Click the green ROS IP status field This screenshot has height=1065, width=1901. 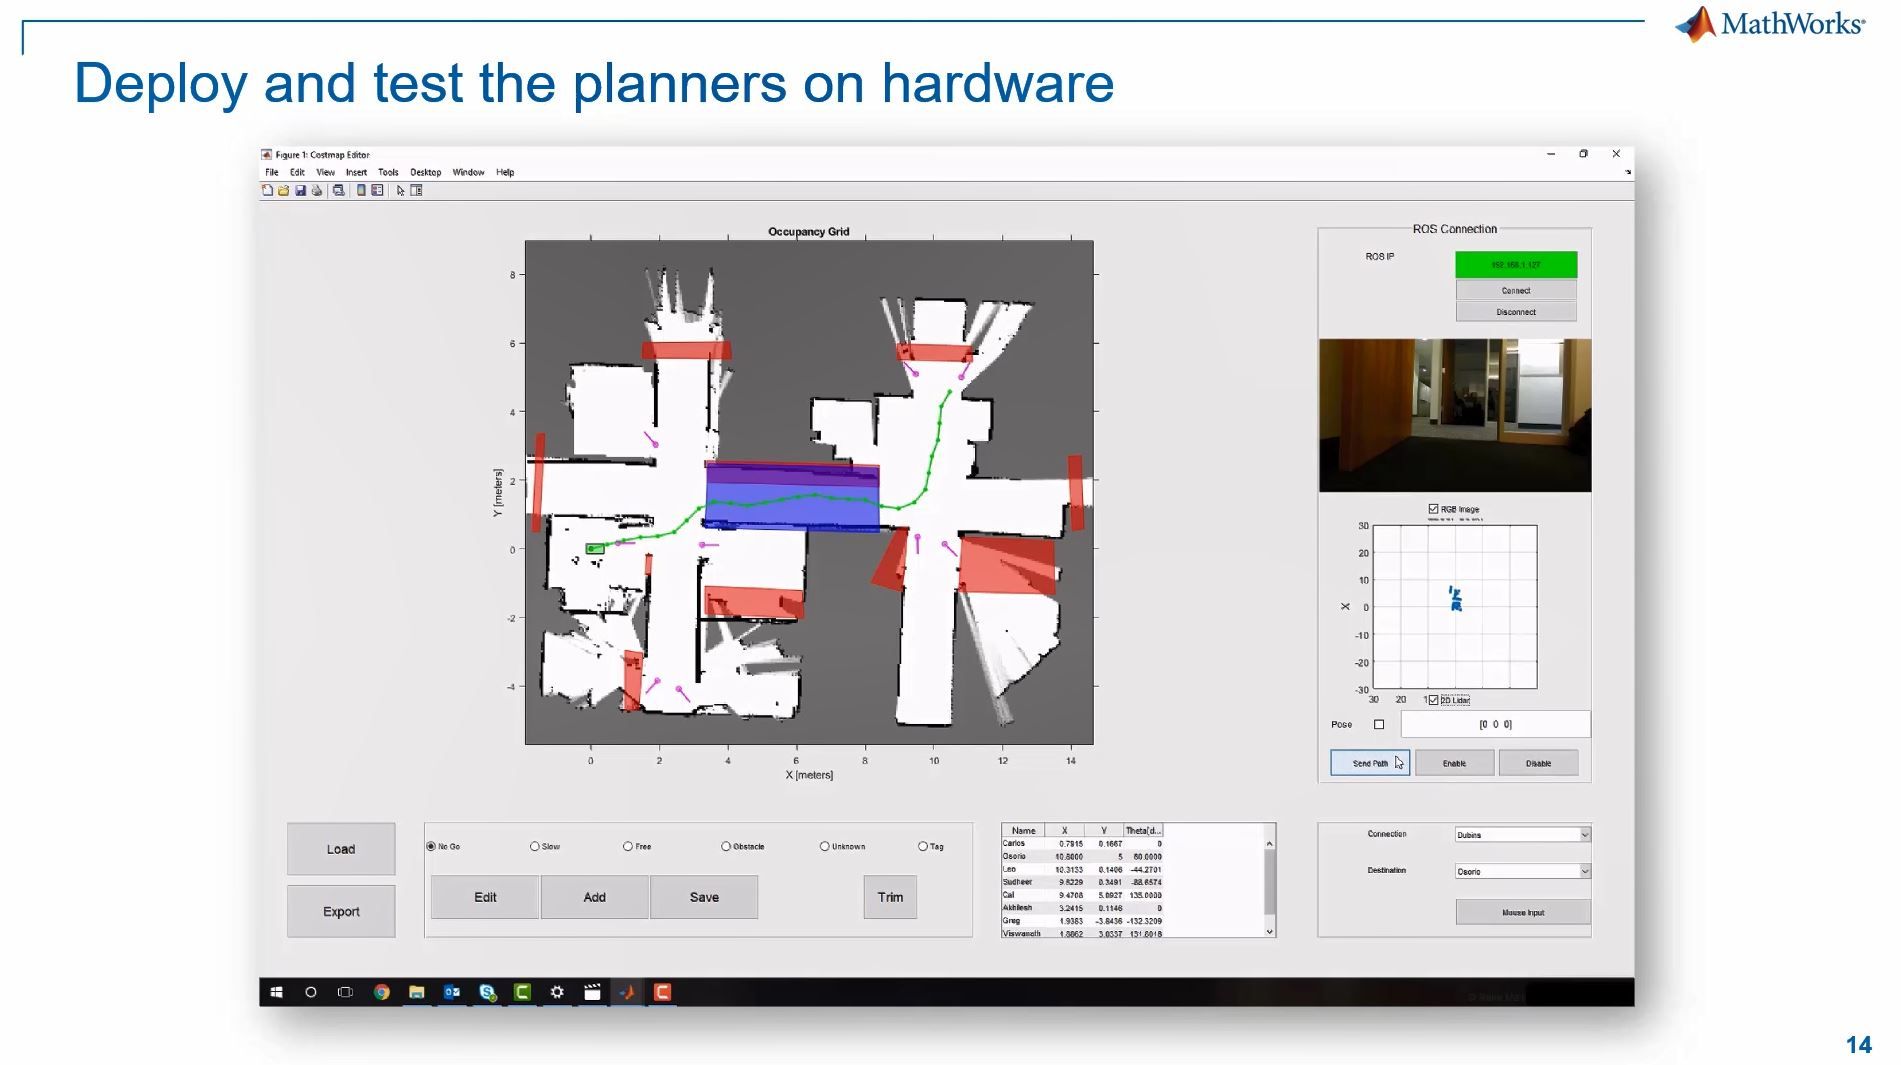pos(1516,264)
